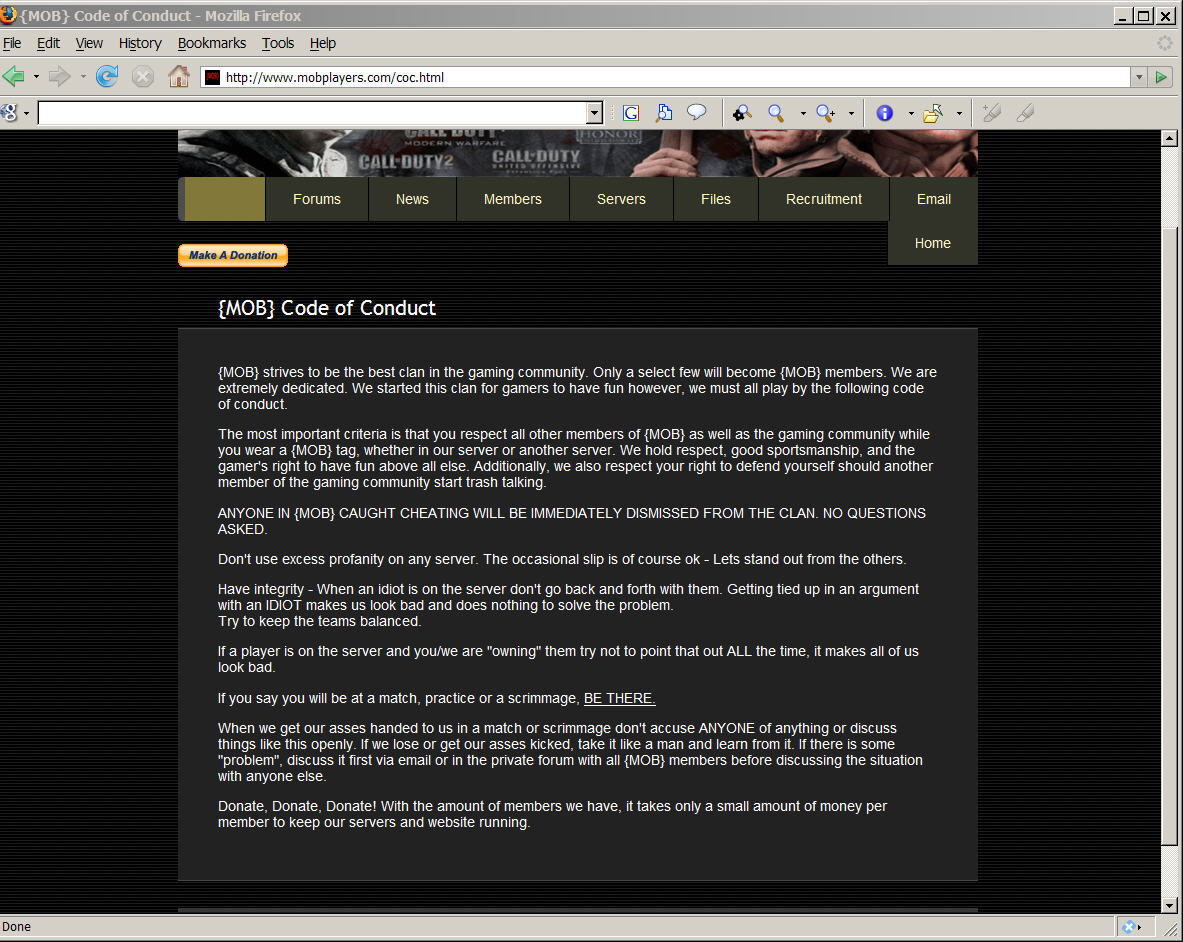
Task: Open the Back button history dropdown arrow
Action: click(36, 77)
